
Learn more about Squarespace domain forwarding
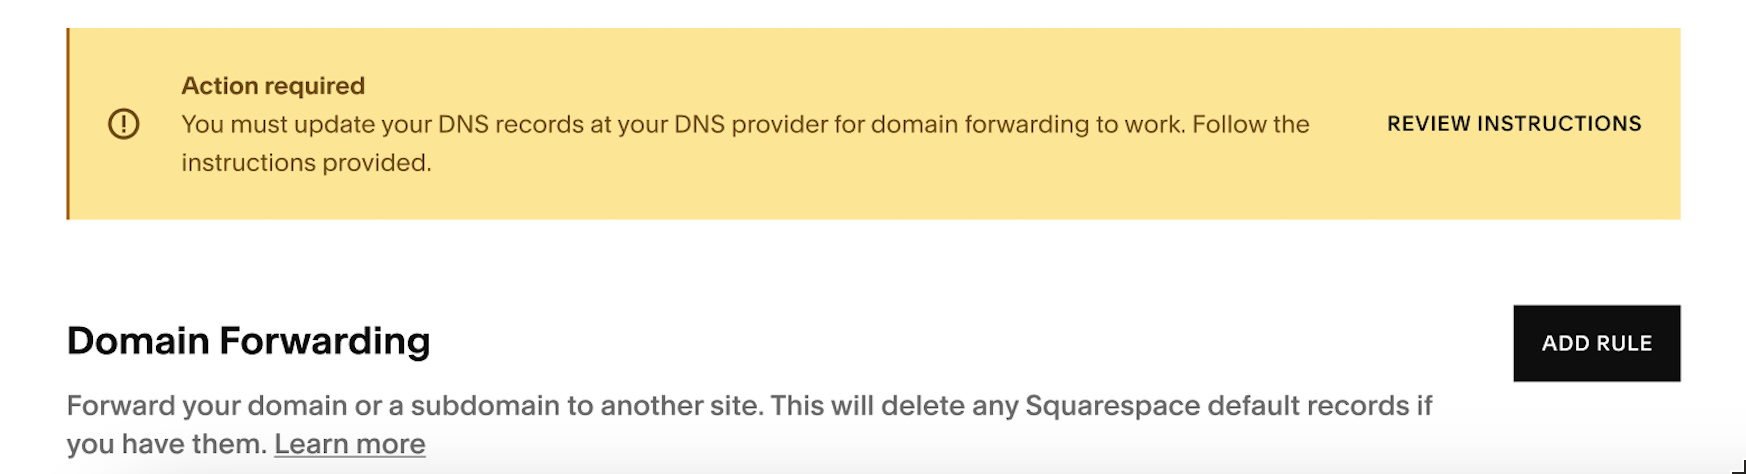pyautogui.click(x=350, y=444)
